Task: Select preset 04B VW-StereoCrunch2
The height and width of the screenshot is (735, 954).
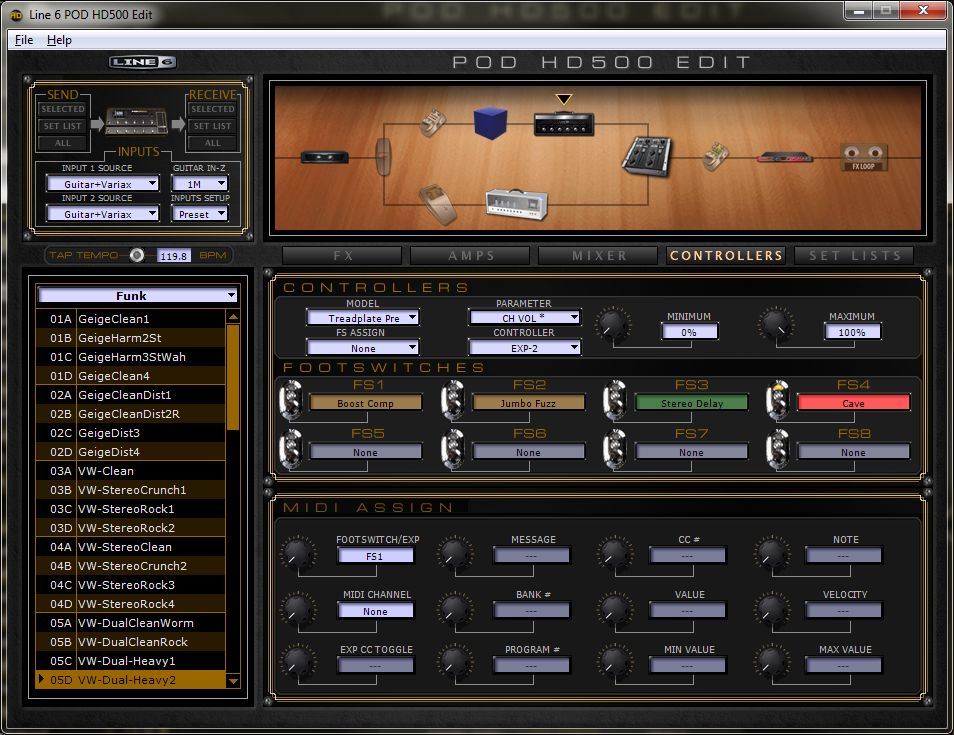Action: (x=130, y=566)
